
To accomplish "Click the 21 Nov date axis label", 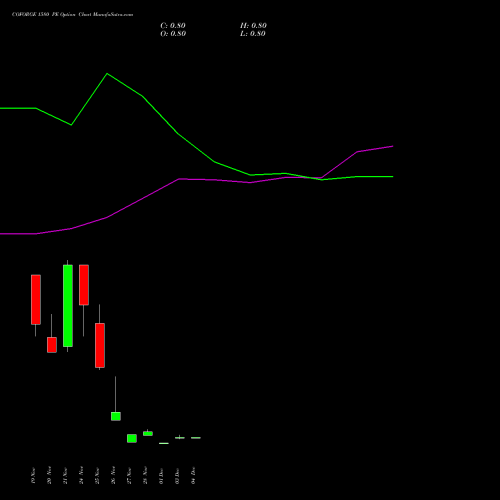I will click(65, 476).
